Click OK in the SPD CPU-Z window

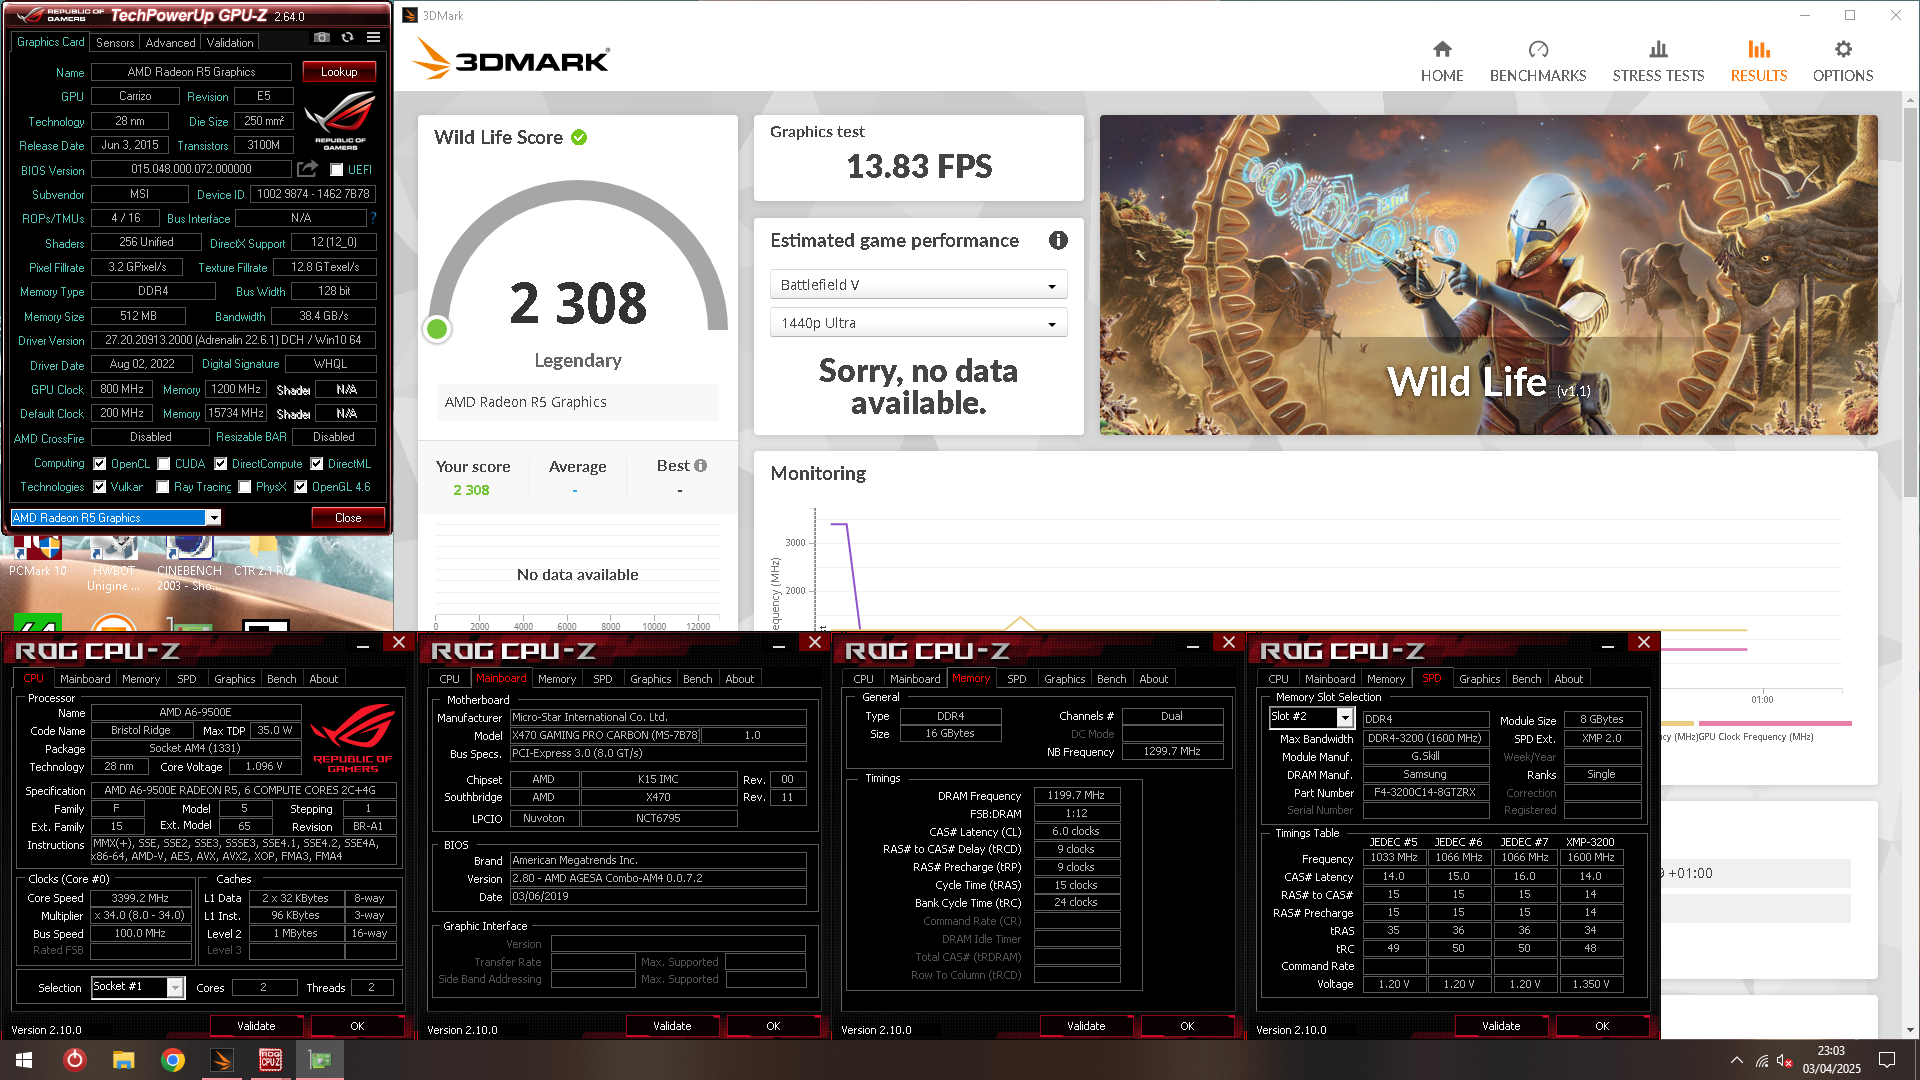coord(1602,1026)
